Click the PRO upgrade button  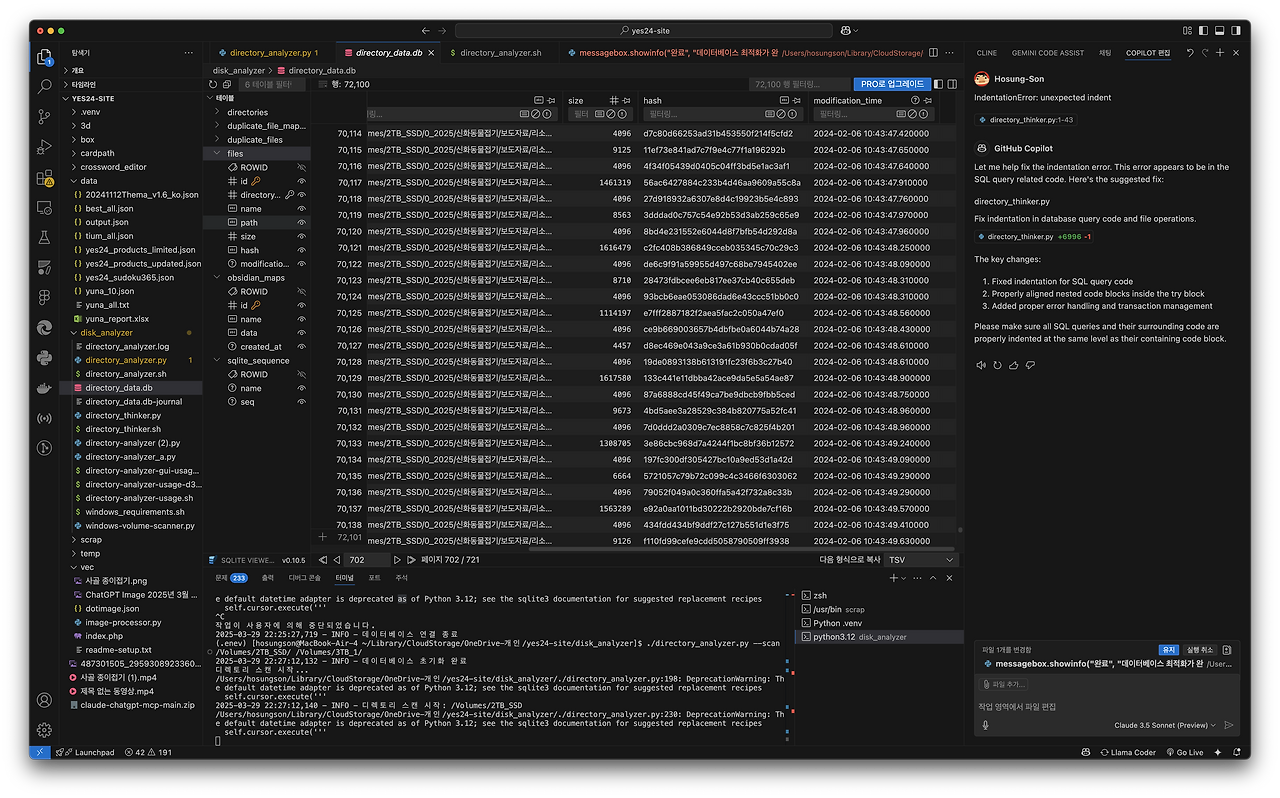click(x=891, y=85)
